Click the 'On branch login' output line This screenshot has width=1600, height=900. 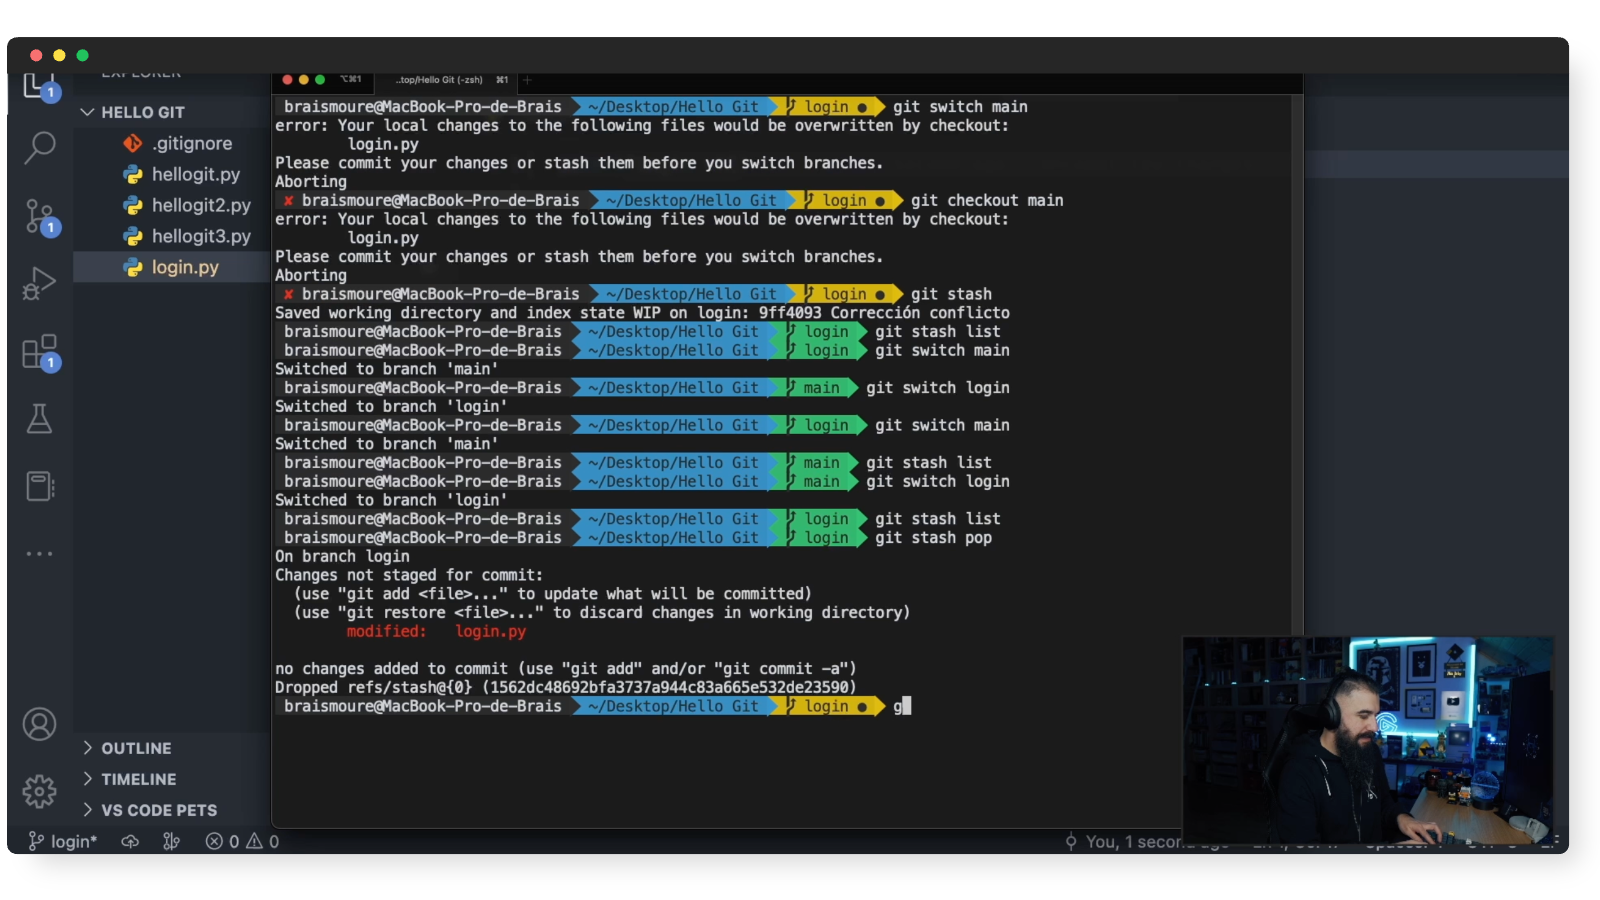click(x=342, y=556)
